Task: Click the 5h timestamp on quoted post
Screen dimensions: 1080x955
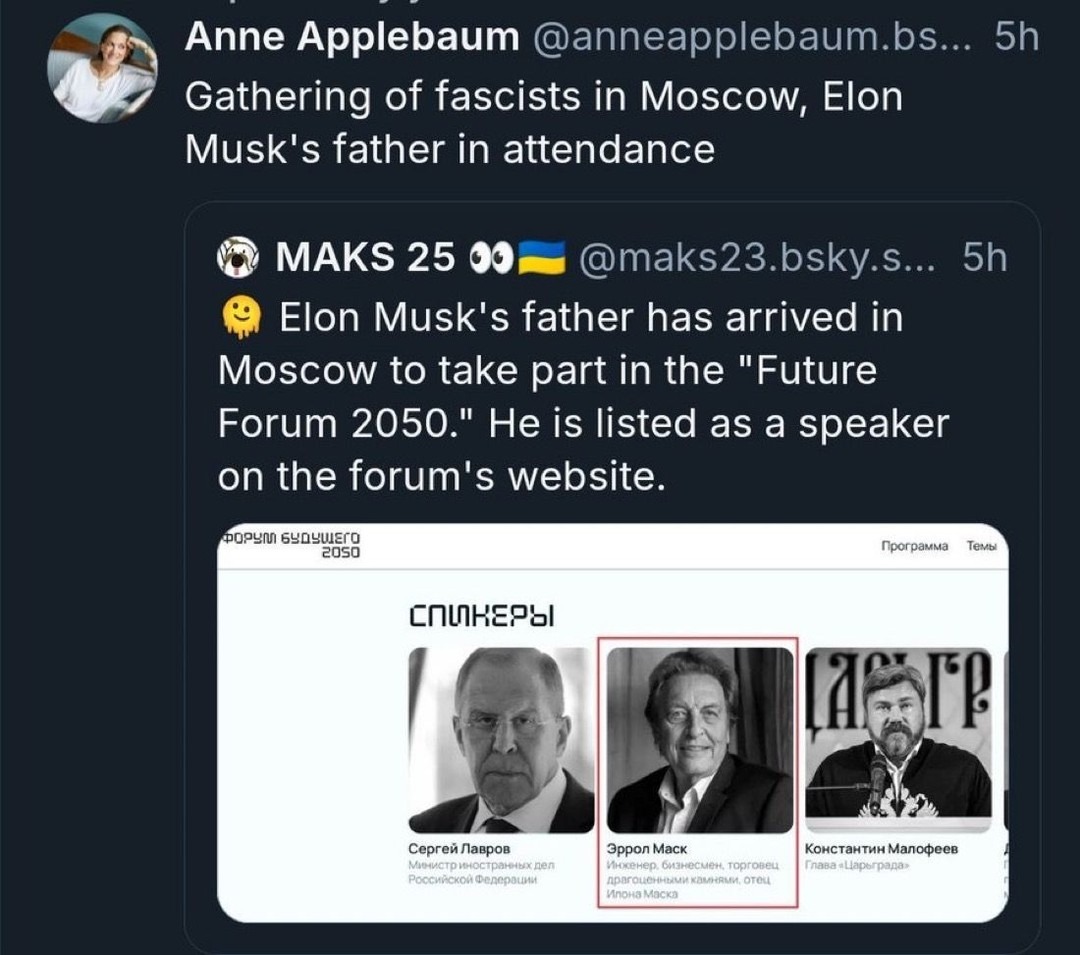Action: (x=984, y=258)
